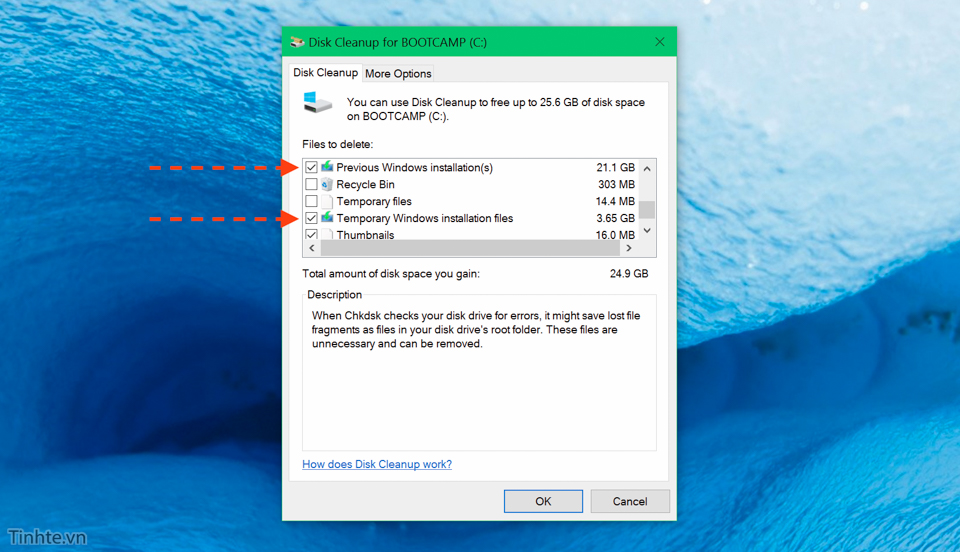Click the 24.9 GB total space value
This screenshot has width=960, height=552.
pos(629,274)
